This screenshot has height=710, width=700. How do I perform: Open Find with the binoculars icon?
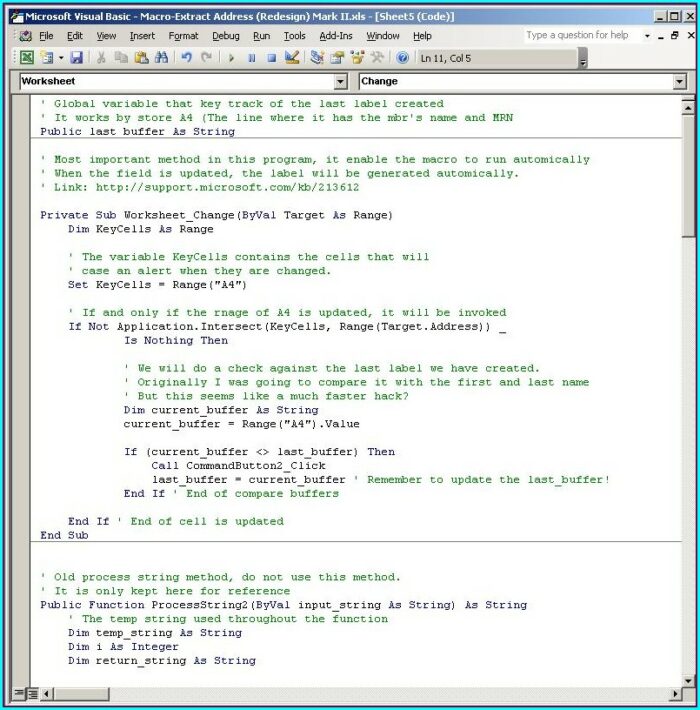tap(161, 58)
